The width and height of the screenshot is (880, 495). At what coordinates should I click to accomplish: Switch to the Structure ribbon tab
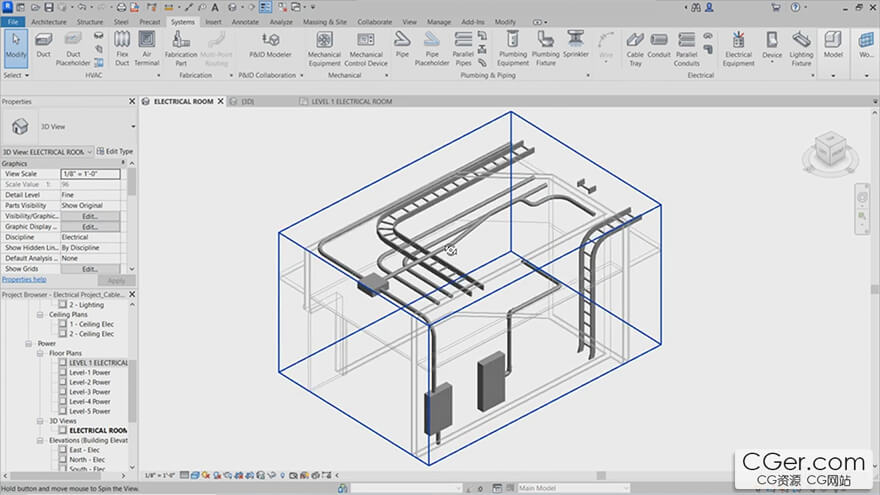[90, 22]
